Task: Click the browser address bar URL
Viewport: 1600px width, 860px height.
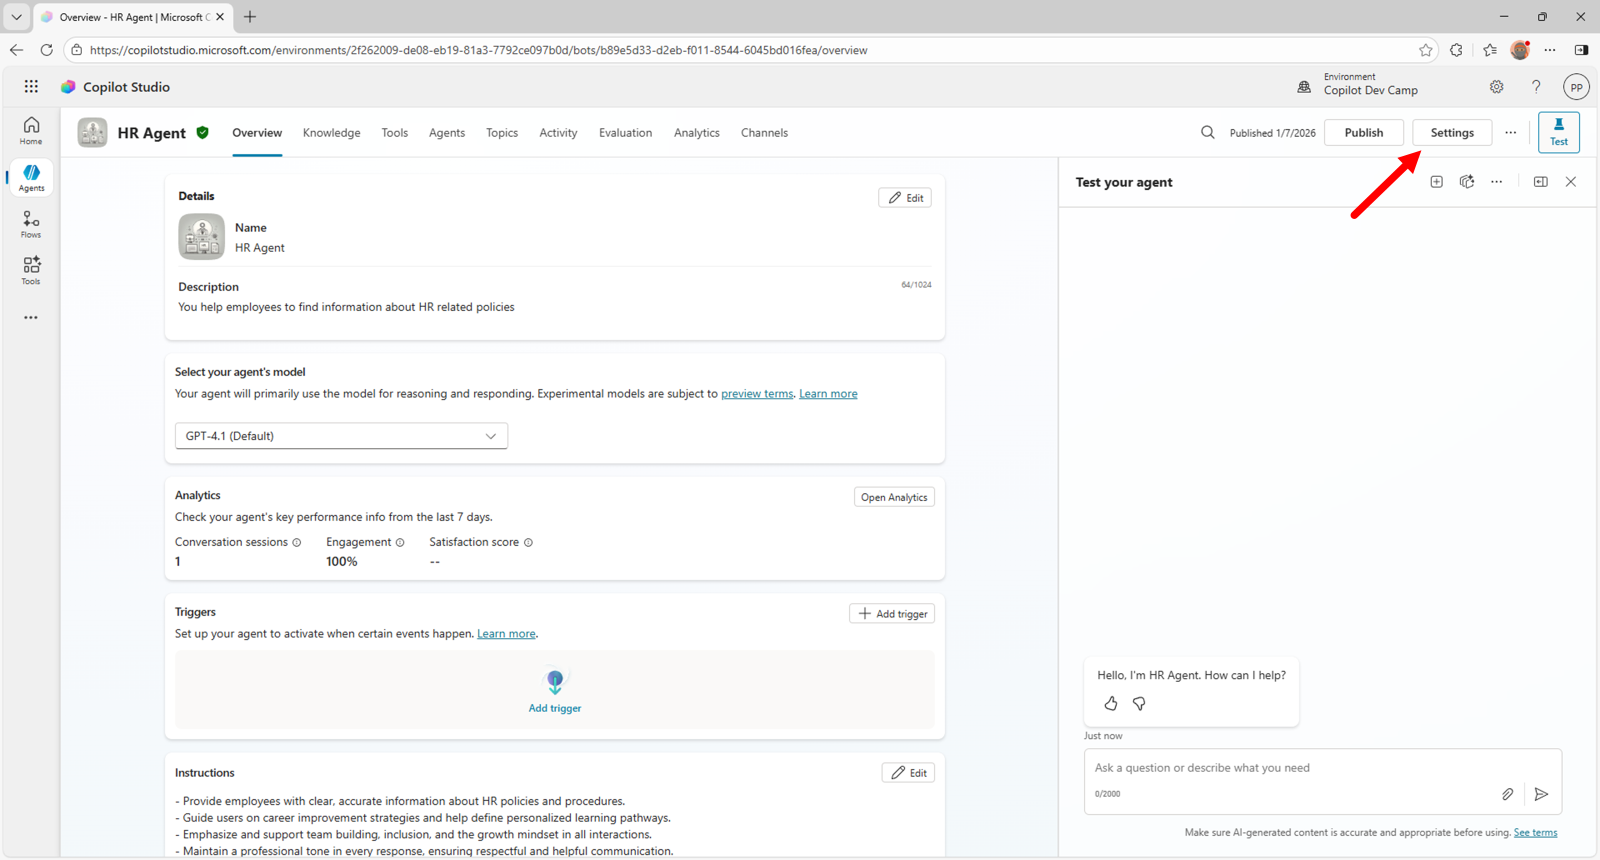Action: click(x=478, y=50)
